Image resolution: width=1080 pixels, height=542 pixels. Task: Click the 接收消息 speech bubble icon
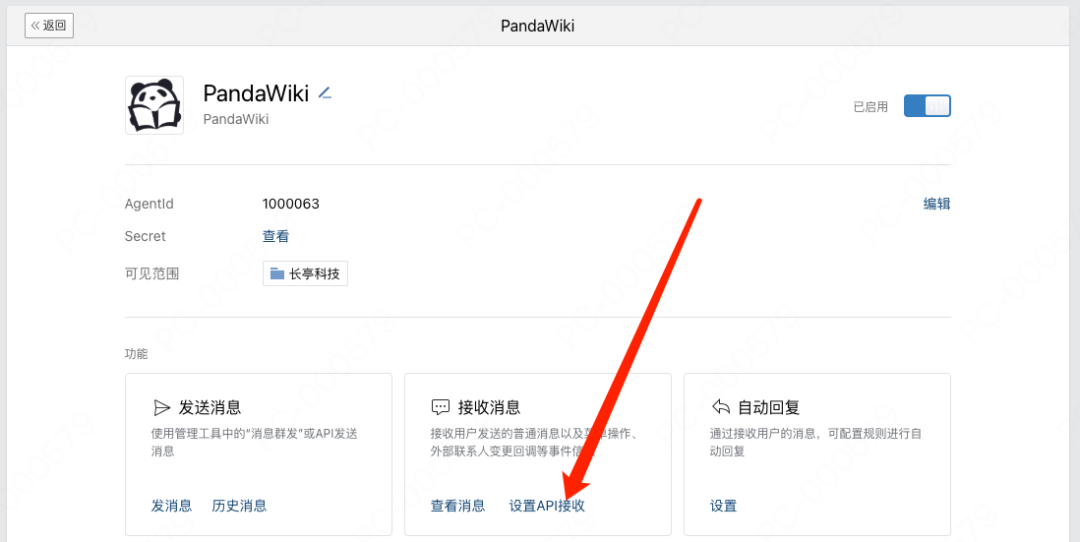pyautogui.click(x=441, y=408)
